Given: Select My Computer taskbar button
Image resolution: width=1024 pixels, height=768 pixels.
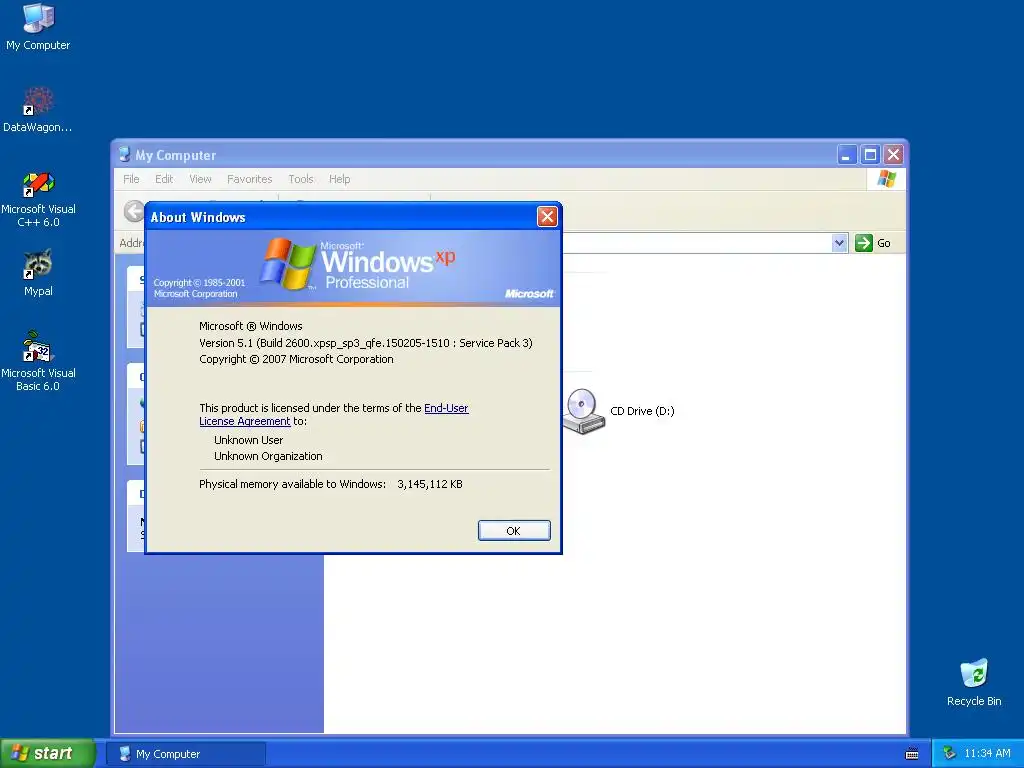Looking at the screenshot, I should [x=186, y=754].
